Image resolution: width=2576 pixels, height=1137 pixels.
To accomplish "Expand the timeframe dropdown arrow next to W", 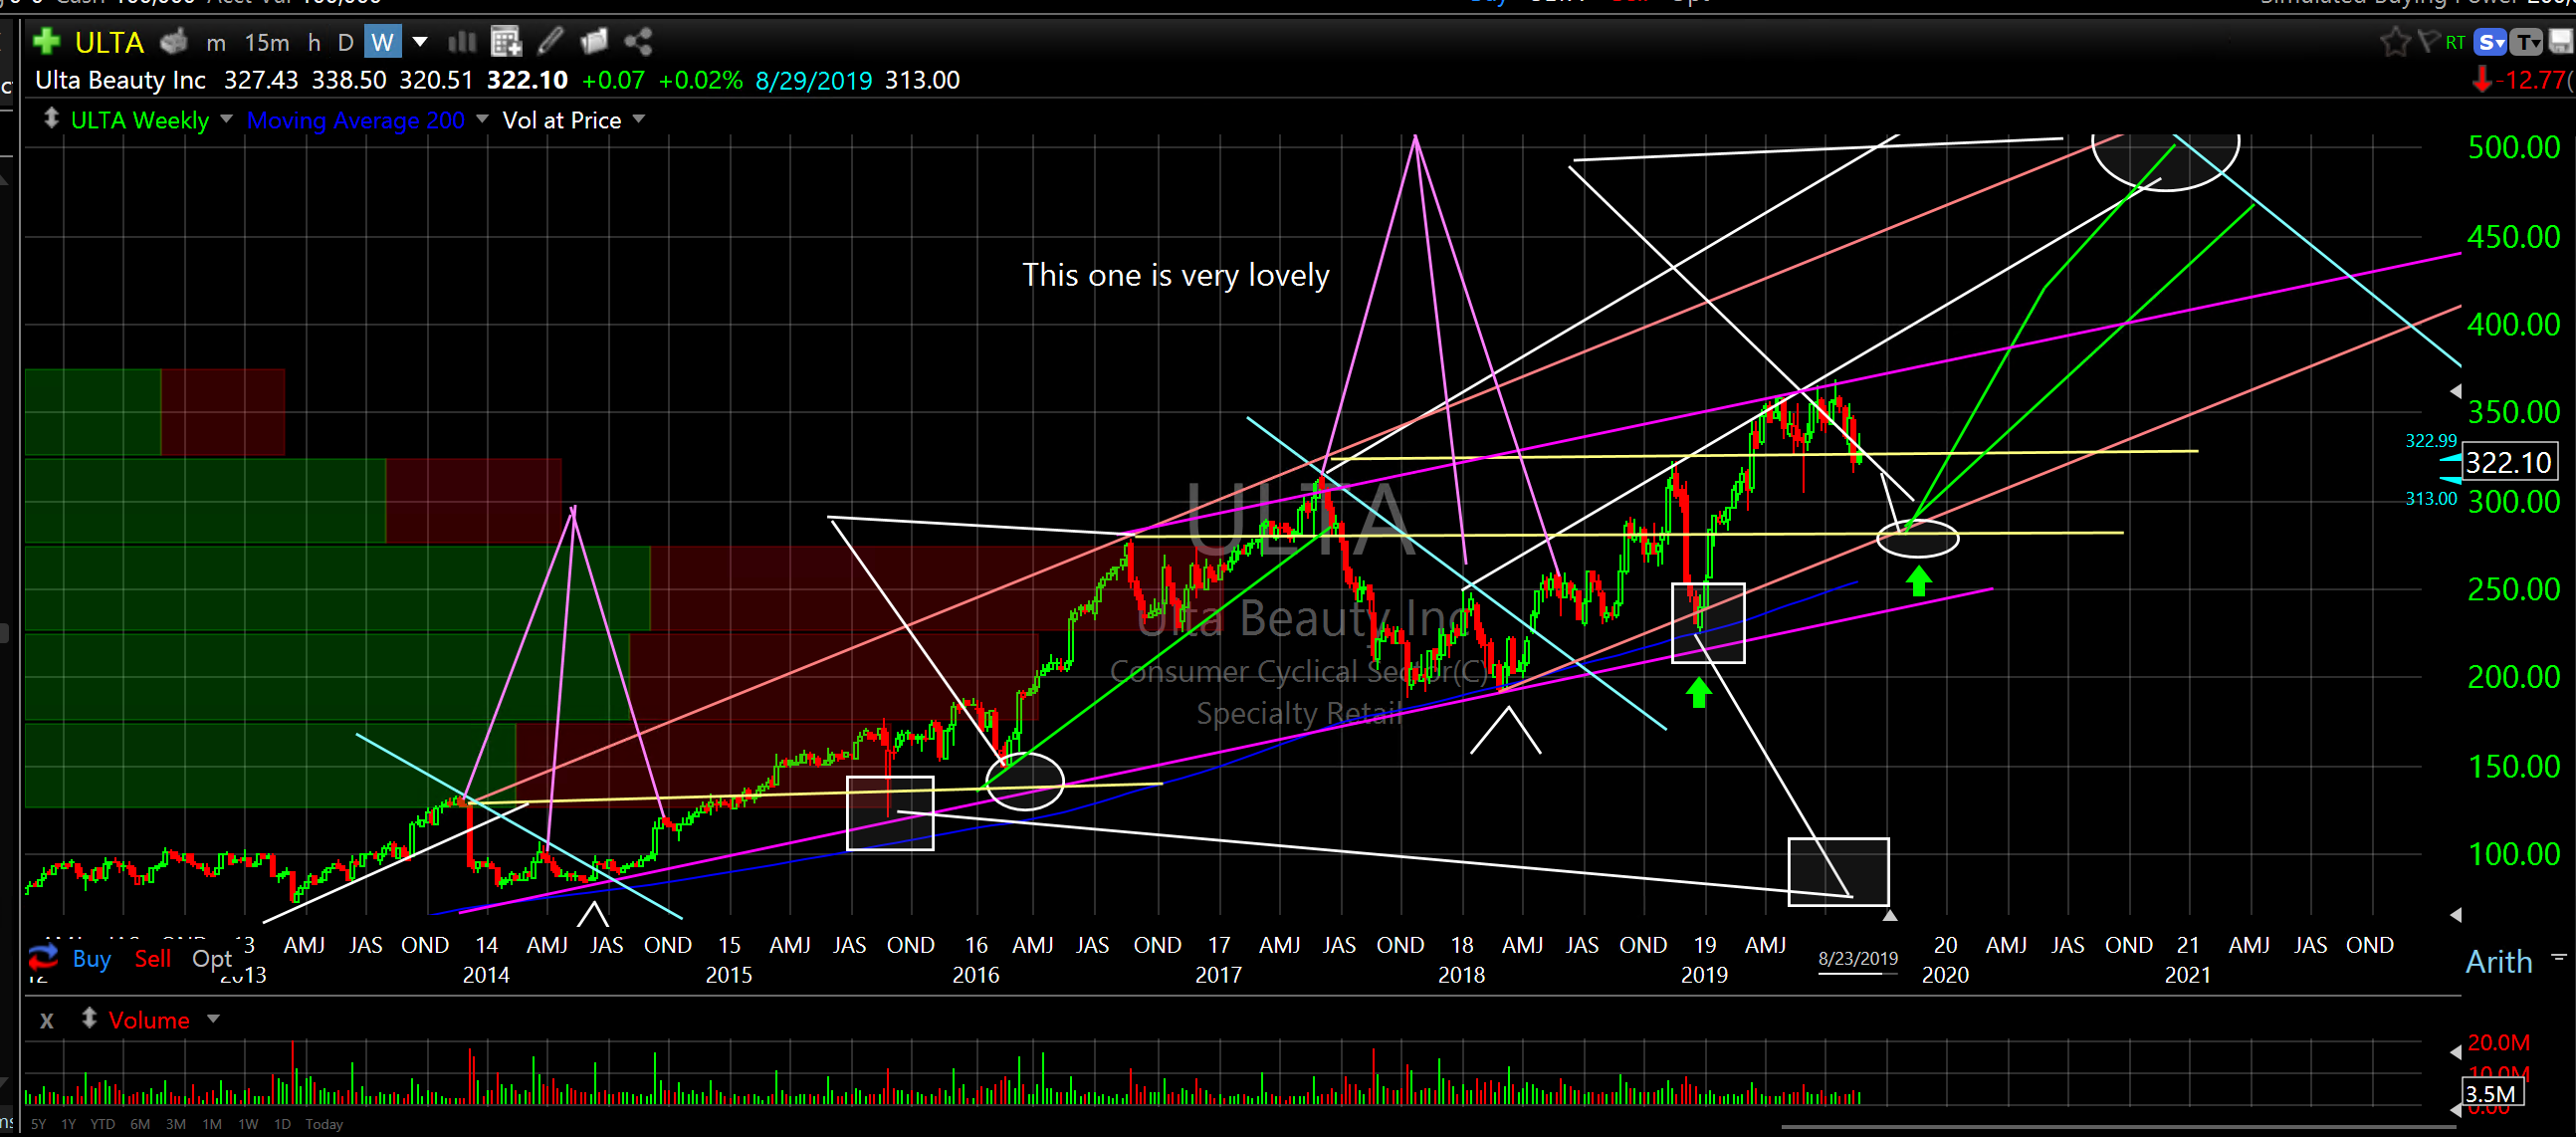I will [420, 42].
